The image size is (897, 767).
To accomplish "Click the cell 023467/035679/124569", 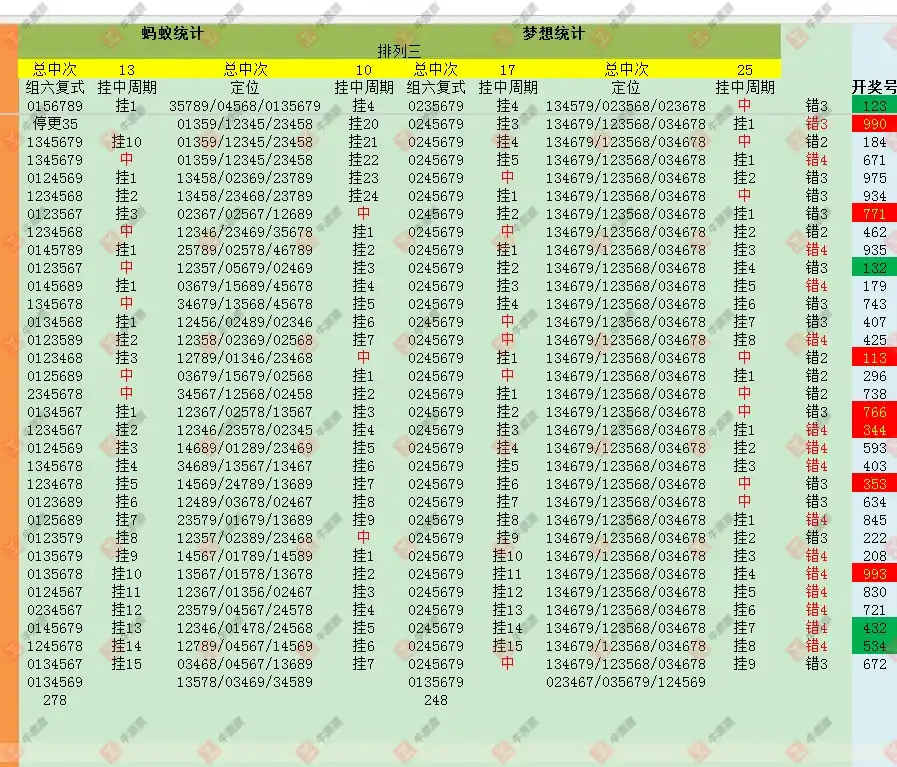I will 626,682.
